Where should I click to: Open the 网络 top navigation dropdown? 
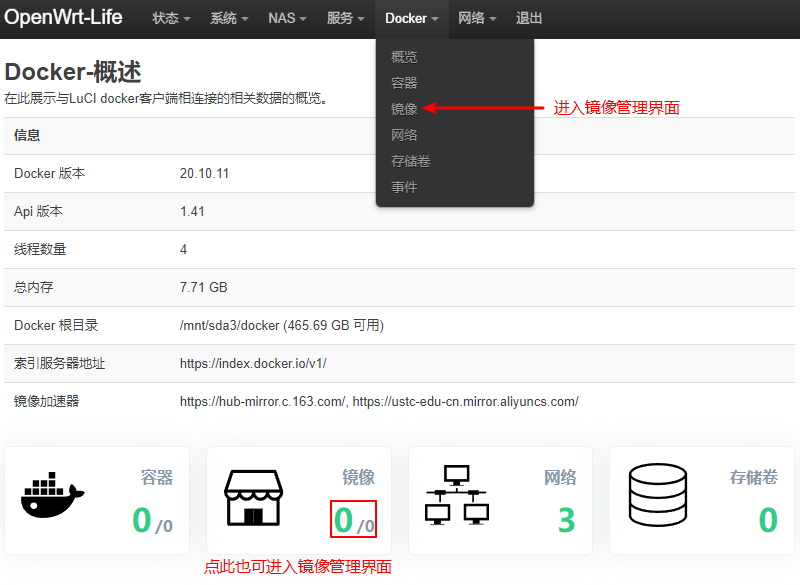click(x=477, y=18)
